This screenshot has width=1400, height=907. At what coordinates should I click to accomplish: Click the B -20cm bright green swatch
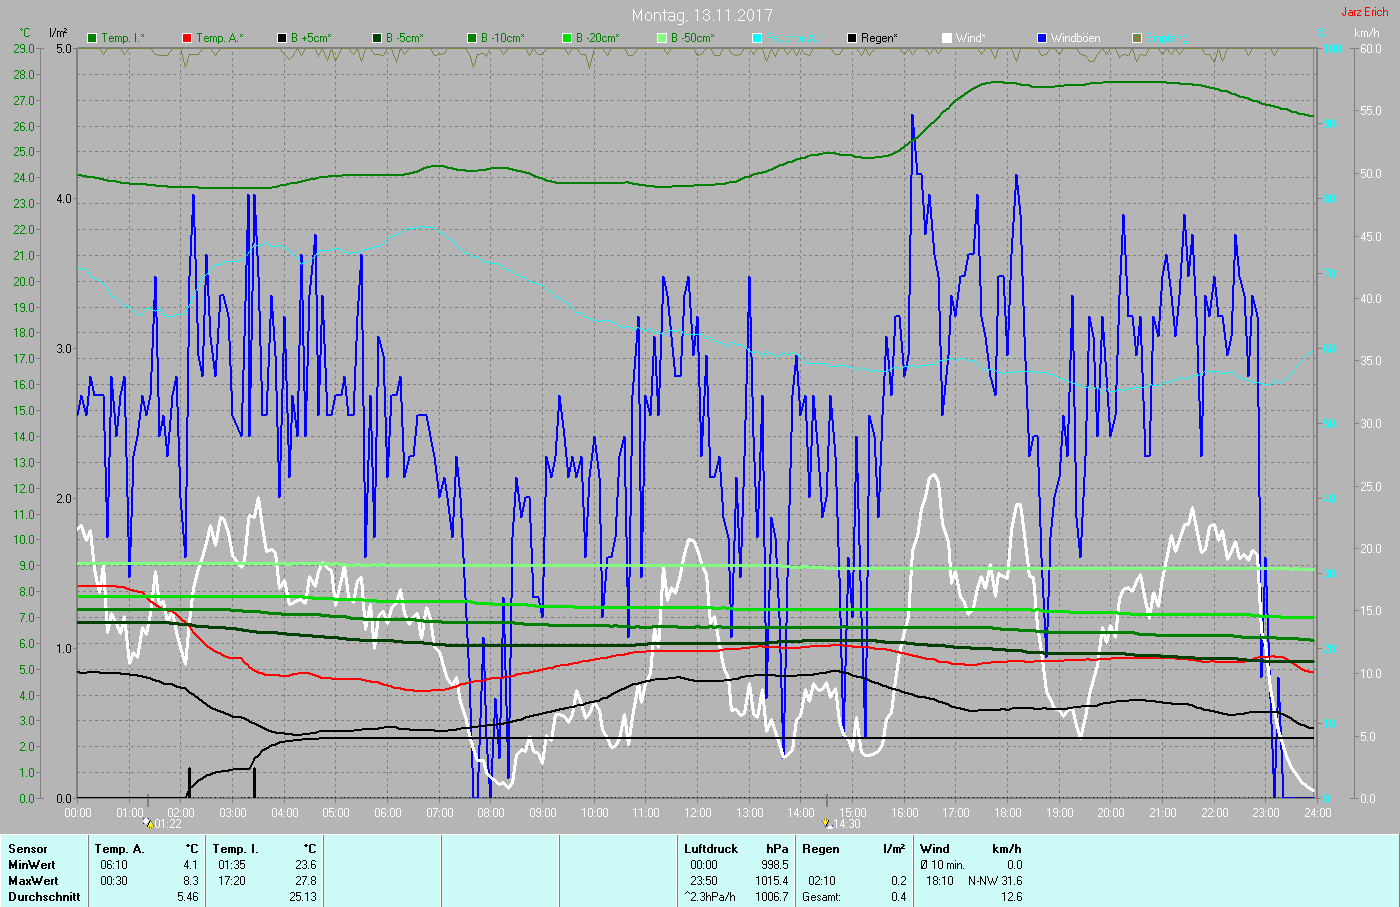point(567,38)
